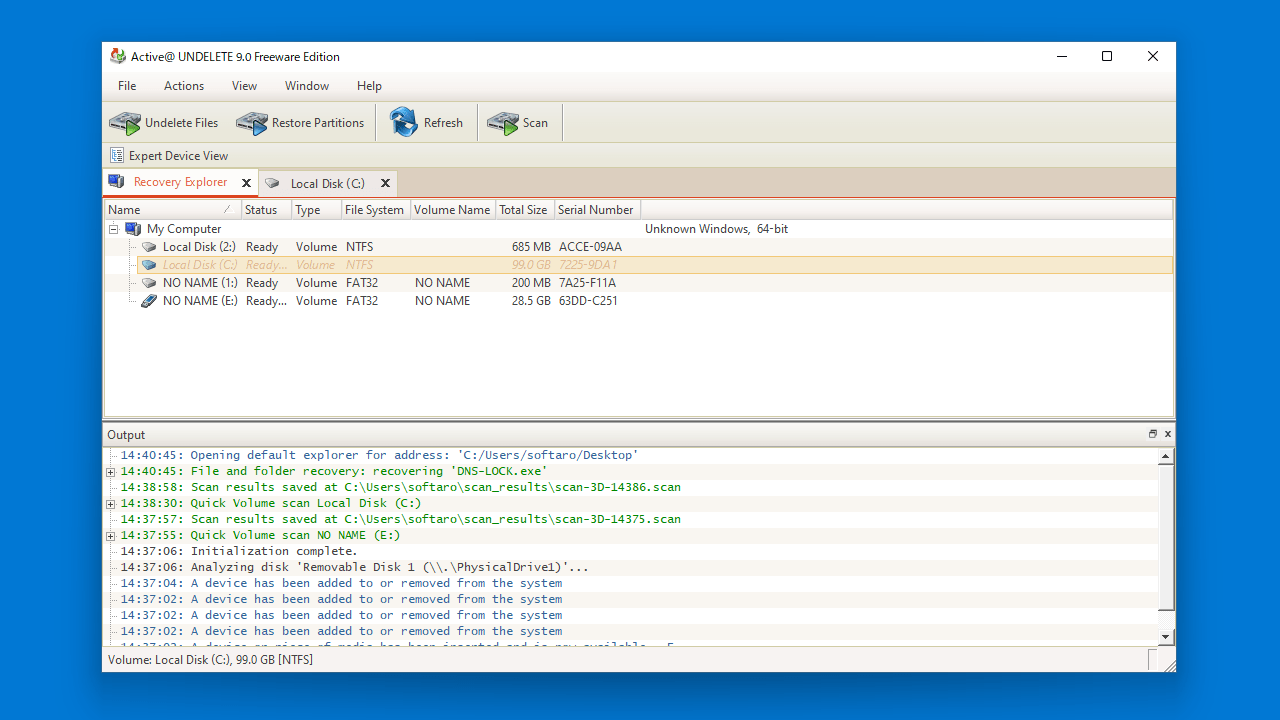Click the Local Disk (2:) drive icon
Image resolution: width=1280 pixels, height=720 pixels.
149,247
